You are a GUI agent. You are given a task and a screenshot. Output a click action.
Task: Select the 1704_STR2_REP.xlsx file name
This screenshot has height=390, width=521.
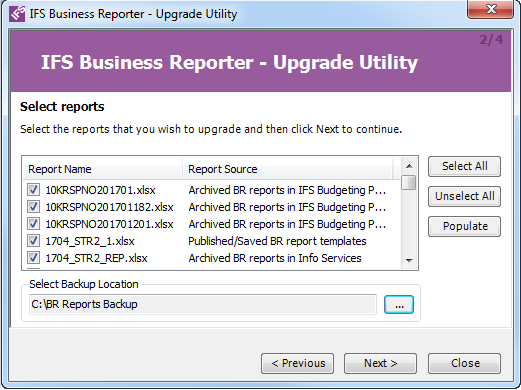[x=96, y=258]
